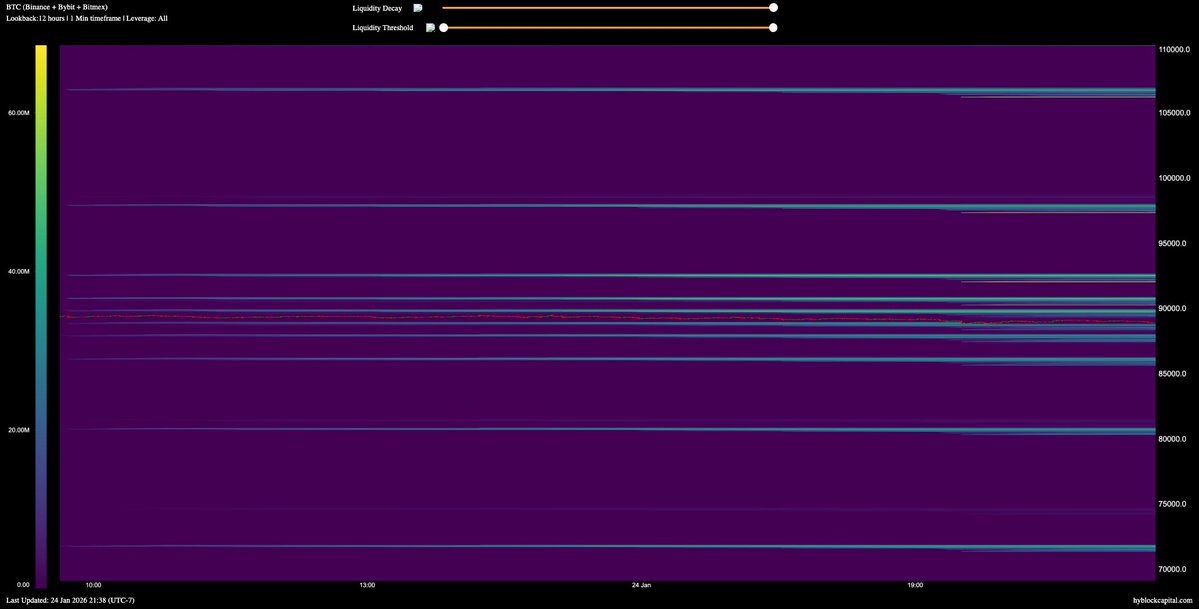Click the Liquidity Decay info icon

[x=418, y=8]
